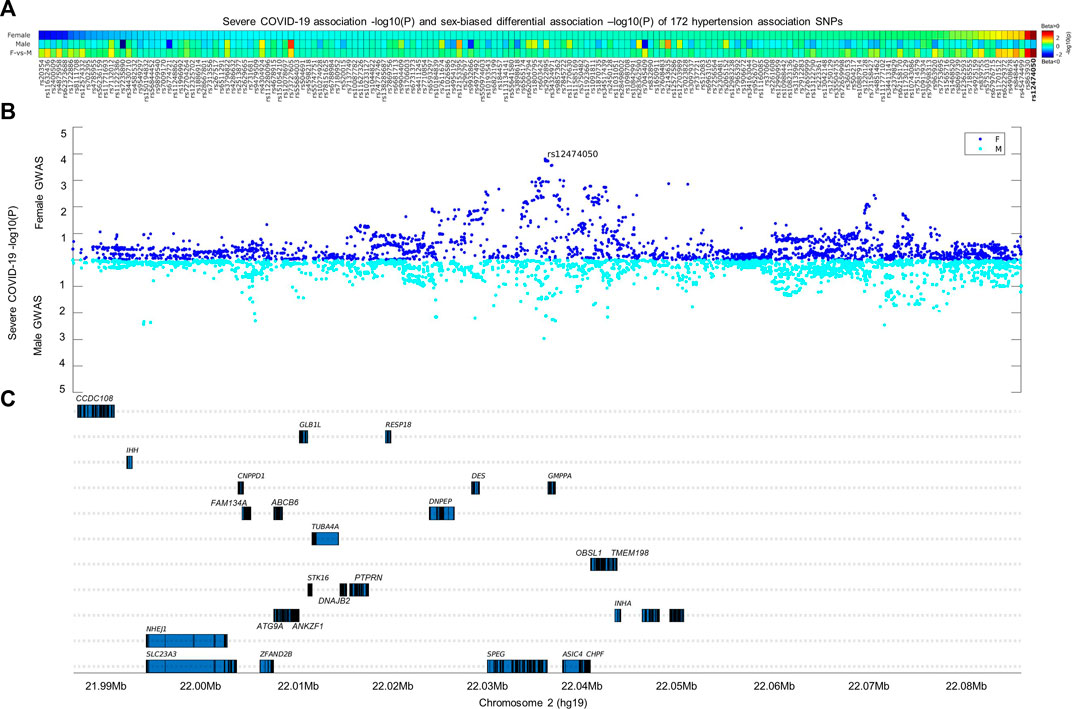Click the ATG9A gene label

point(269,626)
